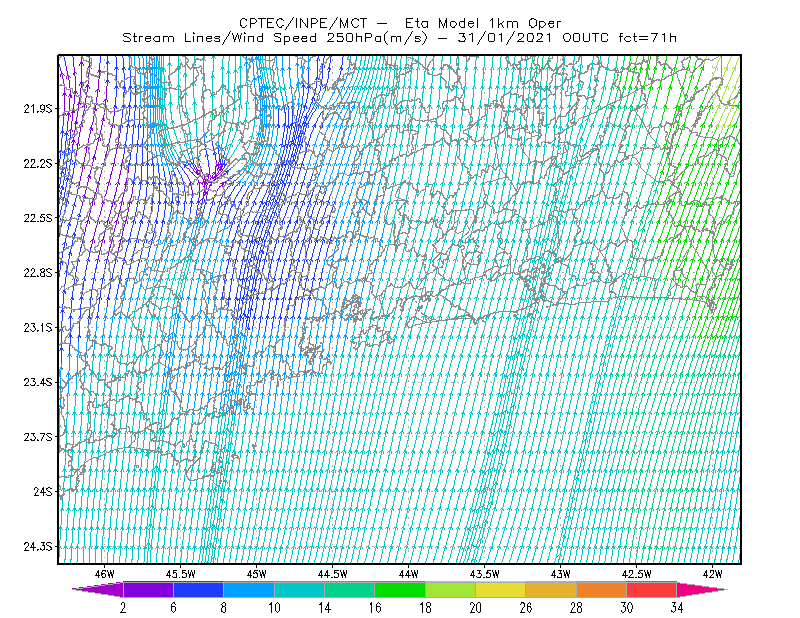Click the longitude label '43W'

pyautogui.click(x=561, y=574)
